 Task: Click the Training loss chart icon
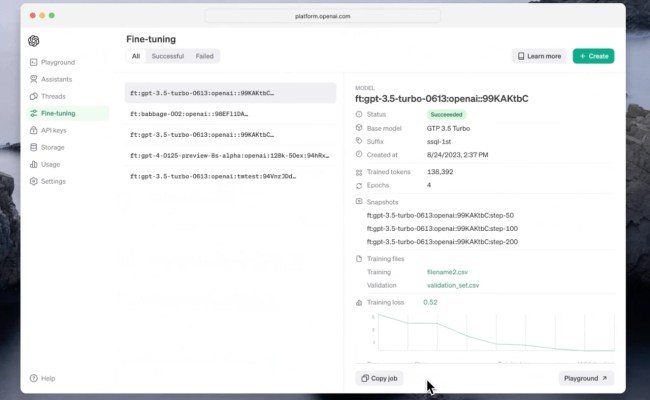pos(359,303)
